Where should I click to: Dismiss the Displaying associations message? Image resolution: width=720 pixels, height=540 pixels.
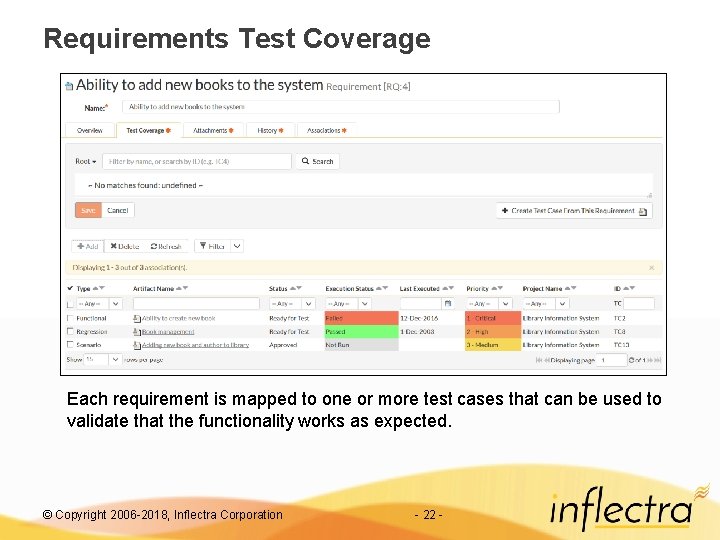point(652,268)
